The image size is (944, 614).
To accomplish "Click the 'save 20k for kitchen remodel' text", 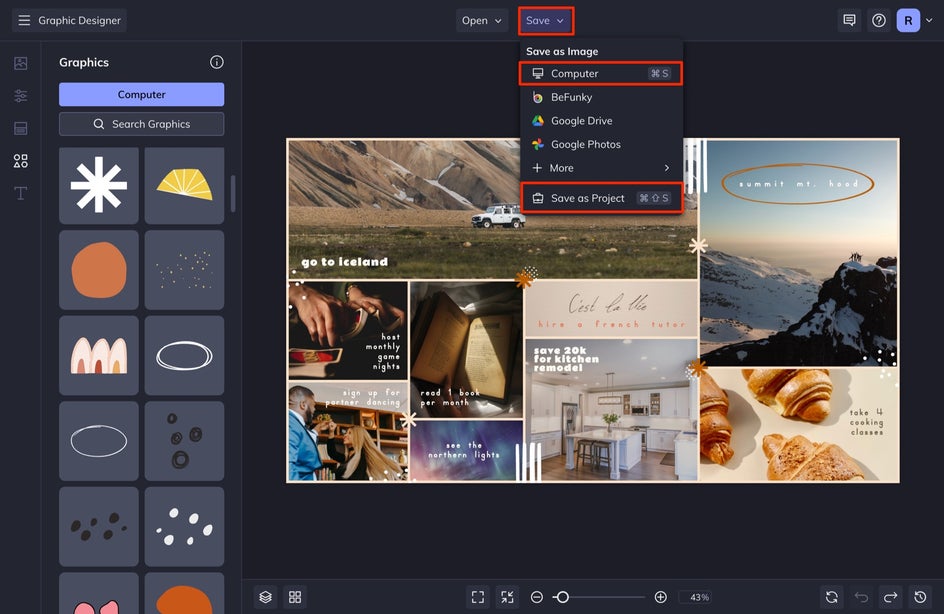I will click(x=566, y=359).
